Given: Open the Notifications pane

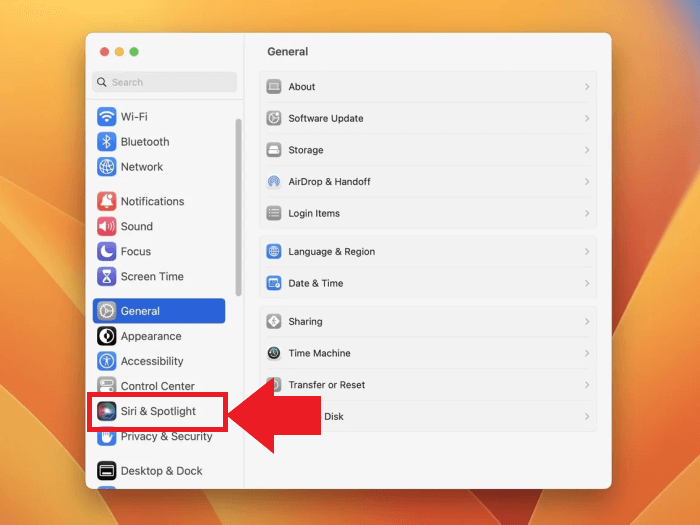Looking at the screenshot, I should (158, 201).
